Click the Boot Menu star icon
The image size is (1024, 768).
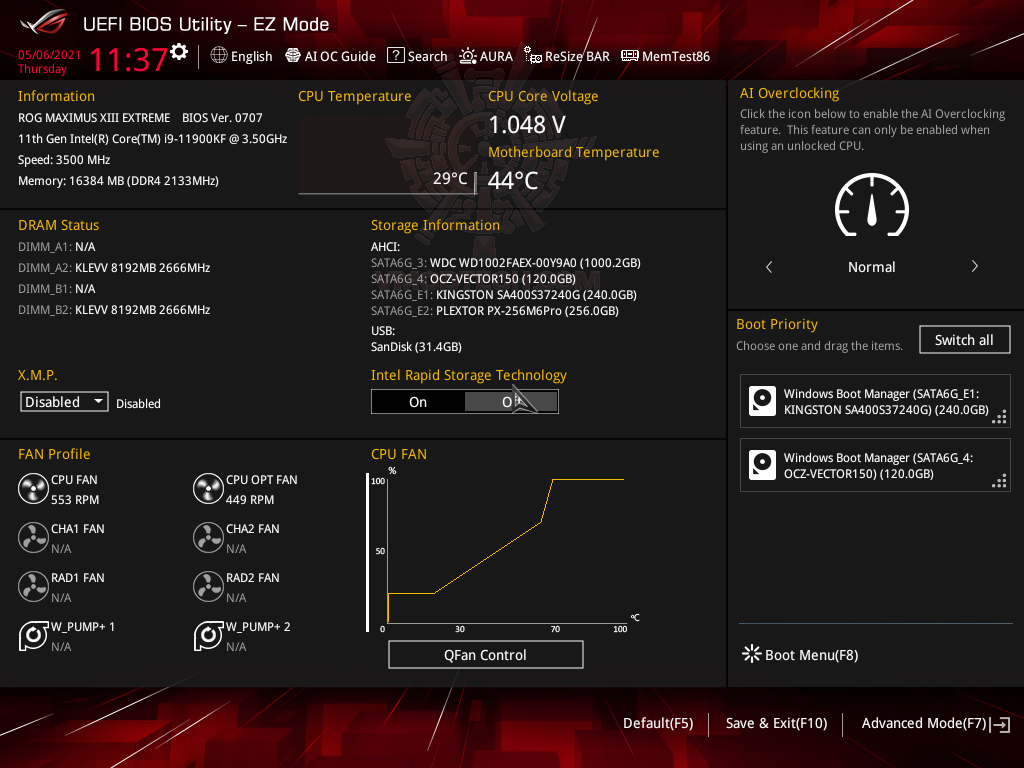pyautogui.click(x=752, y=654)
